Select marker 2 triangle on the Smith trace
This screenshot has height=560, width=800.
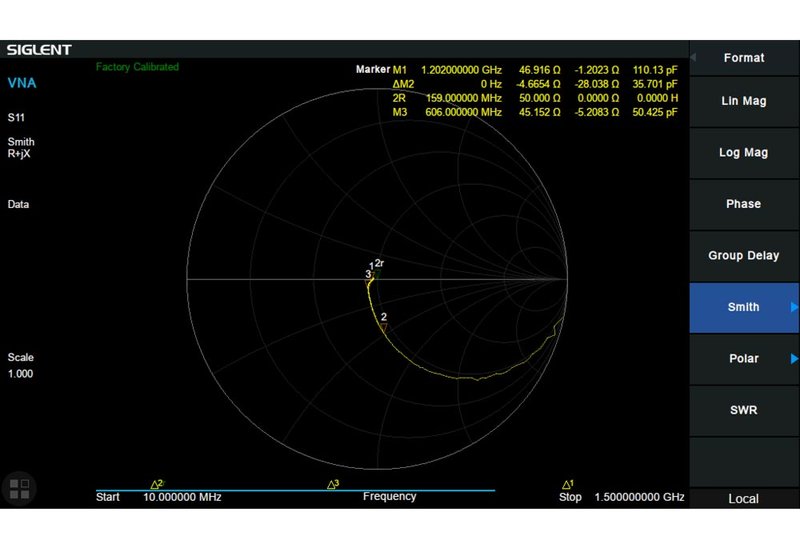point(384,327)
